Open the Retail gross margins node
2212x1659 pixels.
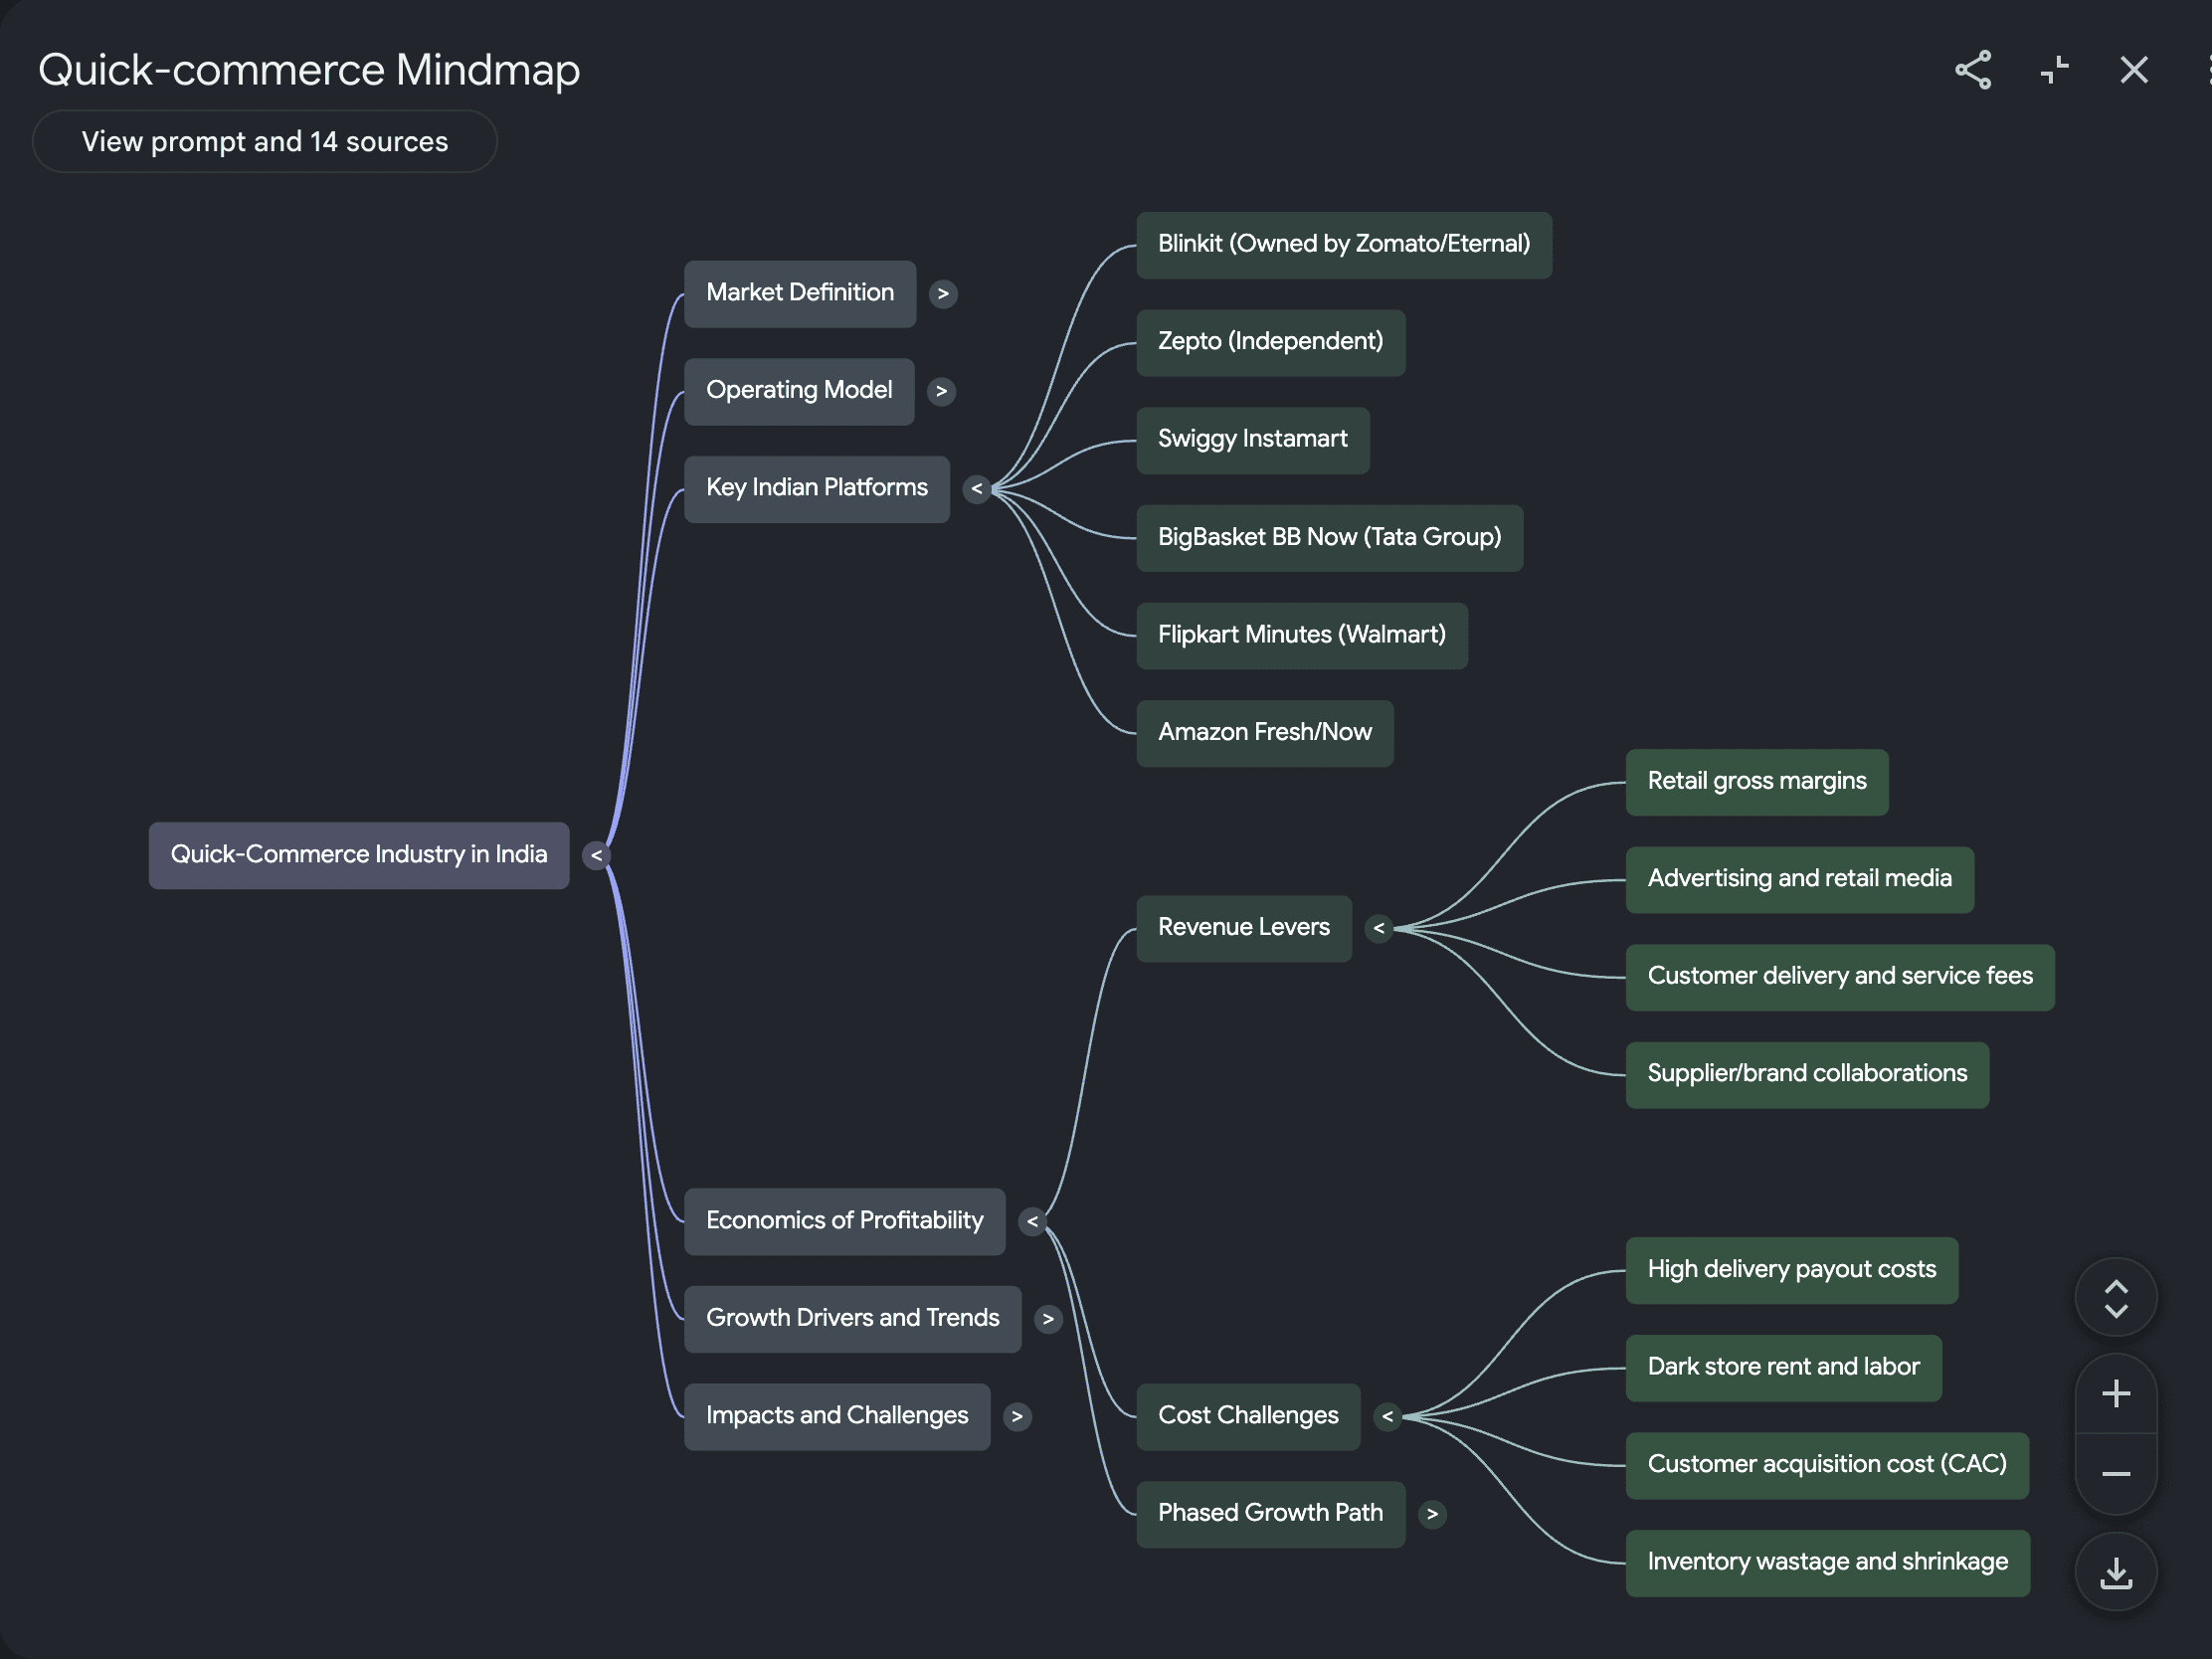tap(1757, 782)
